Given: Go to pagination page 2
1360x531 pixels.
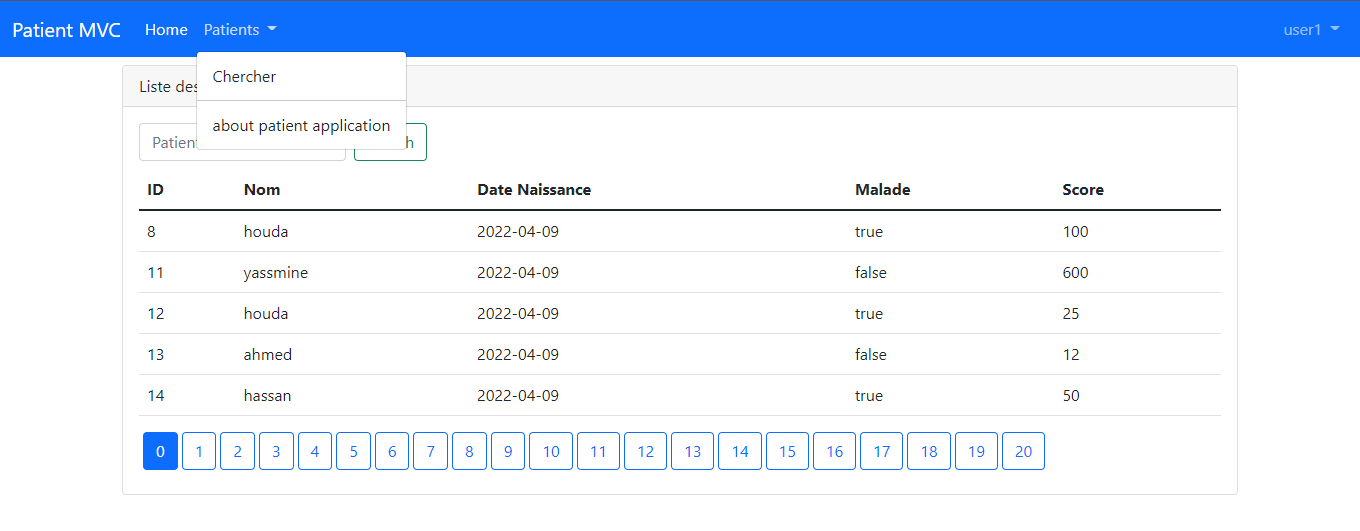Looking at the screenshot, I should (237, 452).
